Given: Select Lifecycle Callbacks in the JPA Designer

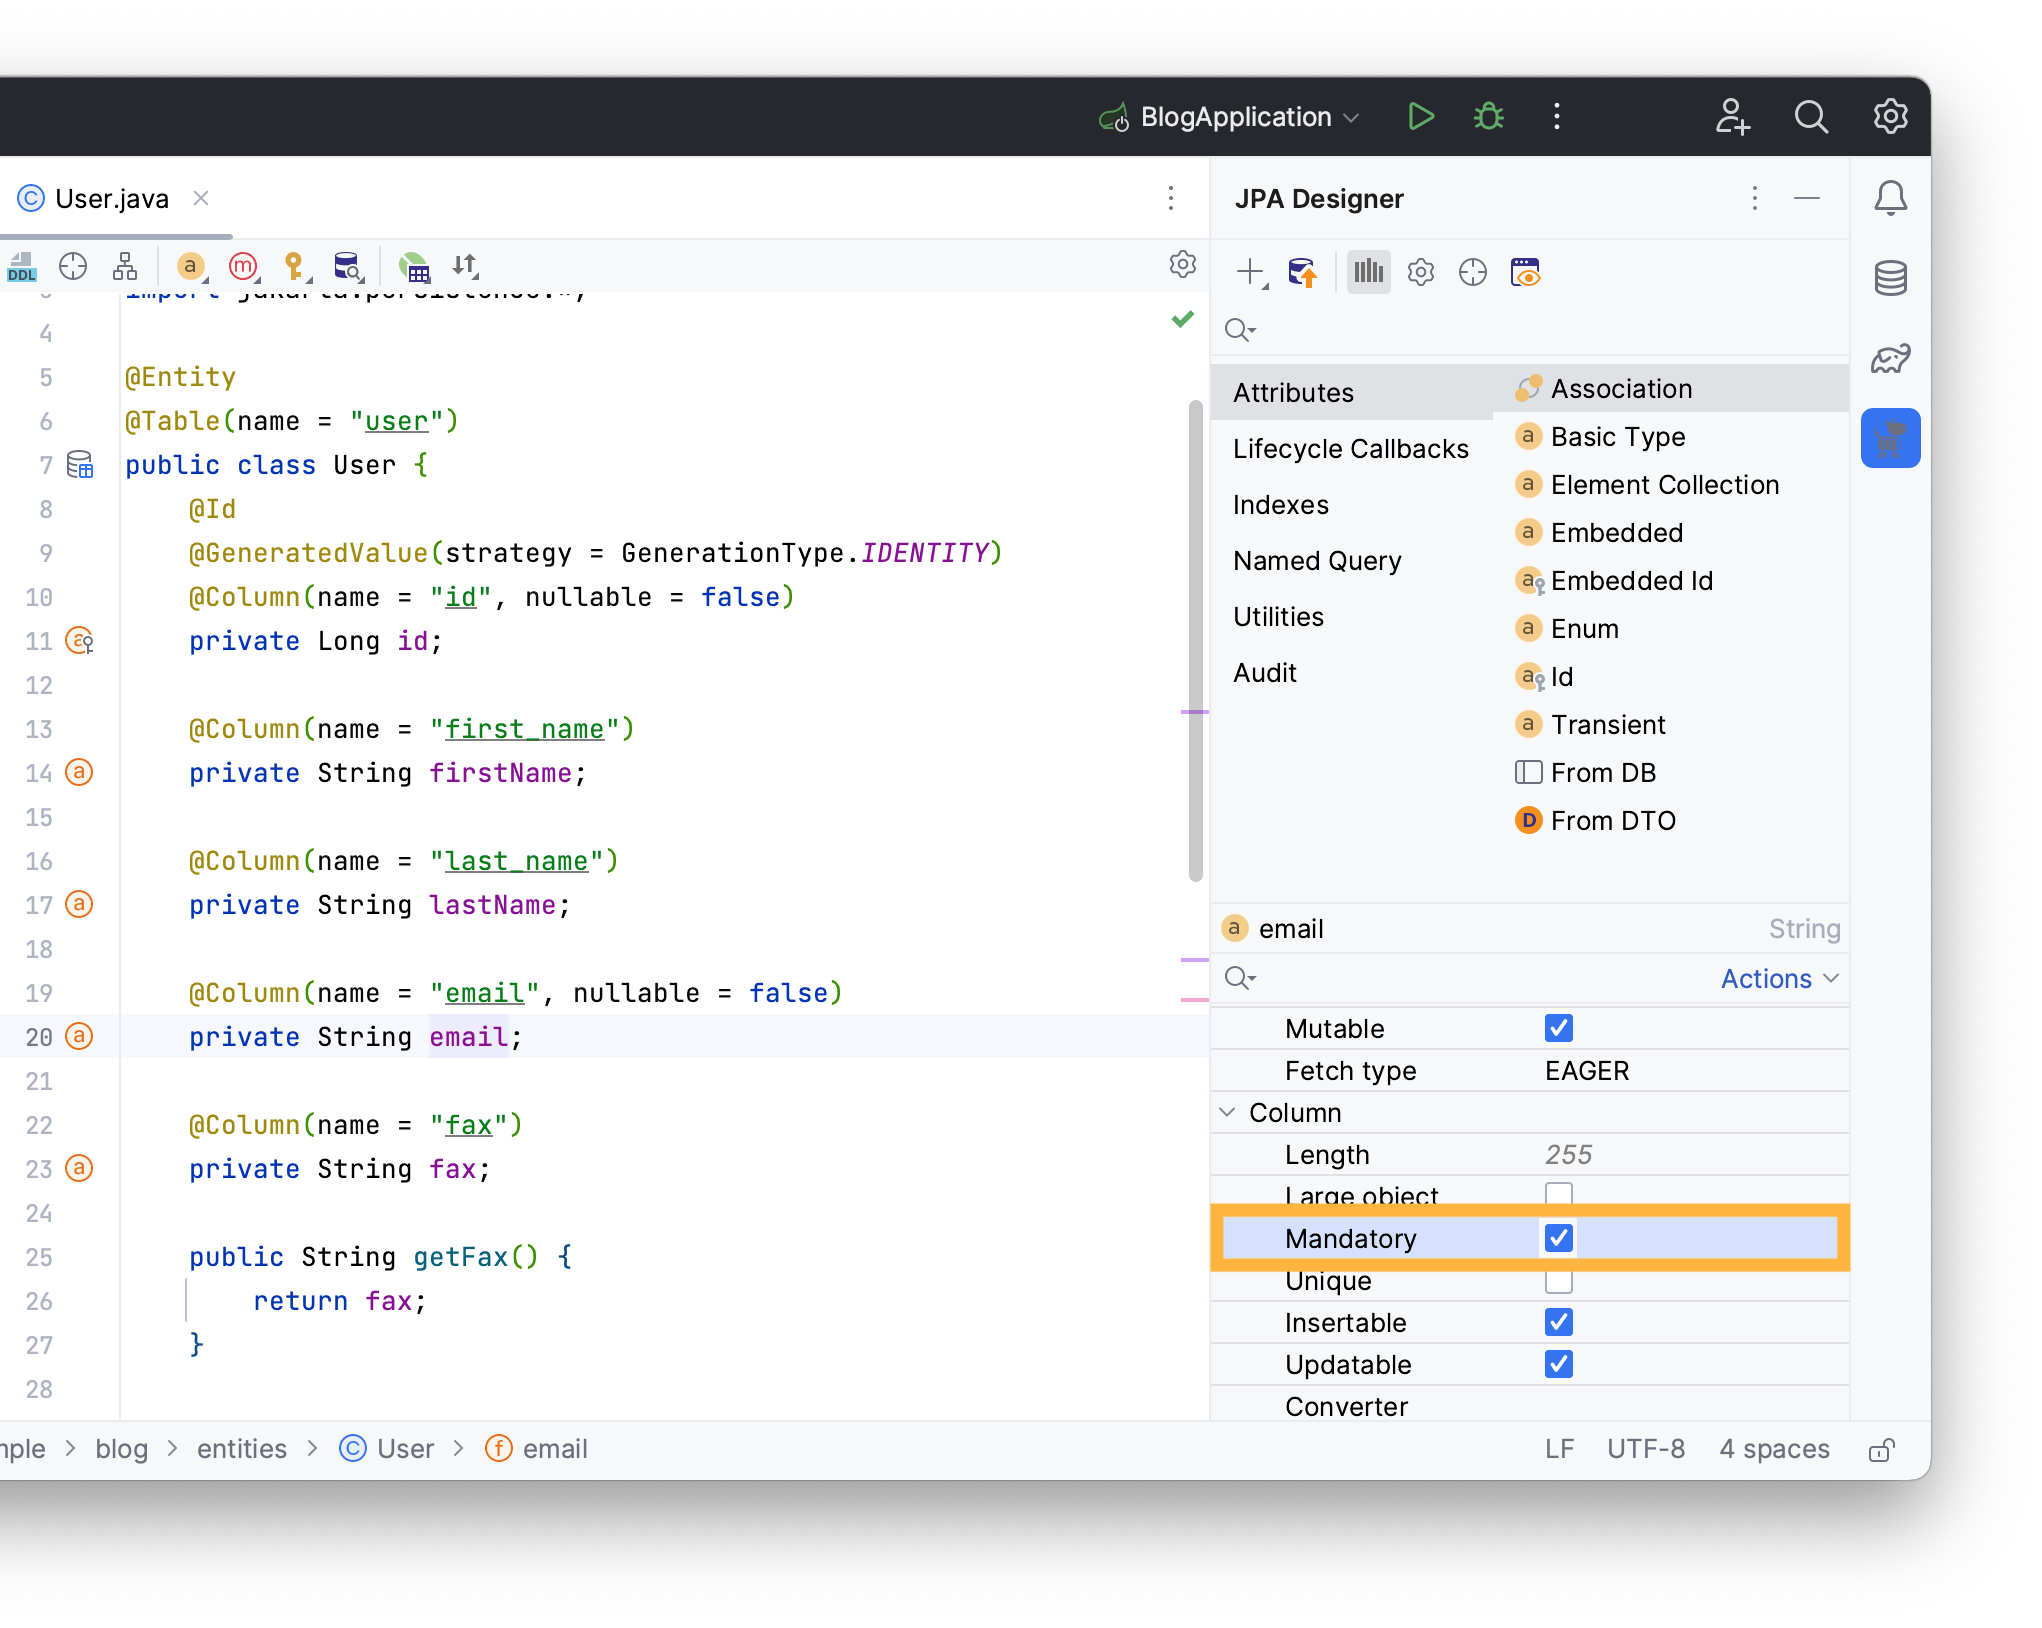Looking at the screenshot, I should pyautogui.click(x=1351, y=448).
